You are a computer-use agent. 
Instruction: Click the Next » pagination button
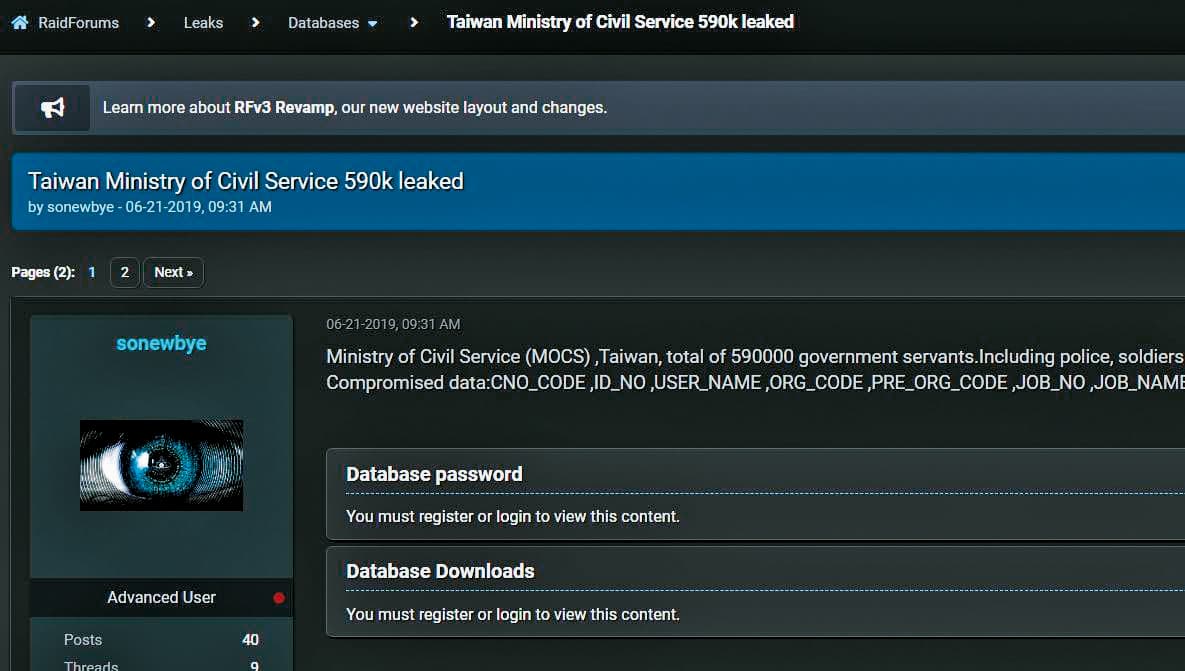click(174, 272)
